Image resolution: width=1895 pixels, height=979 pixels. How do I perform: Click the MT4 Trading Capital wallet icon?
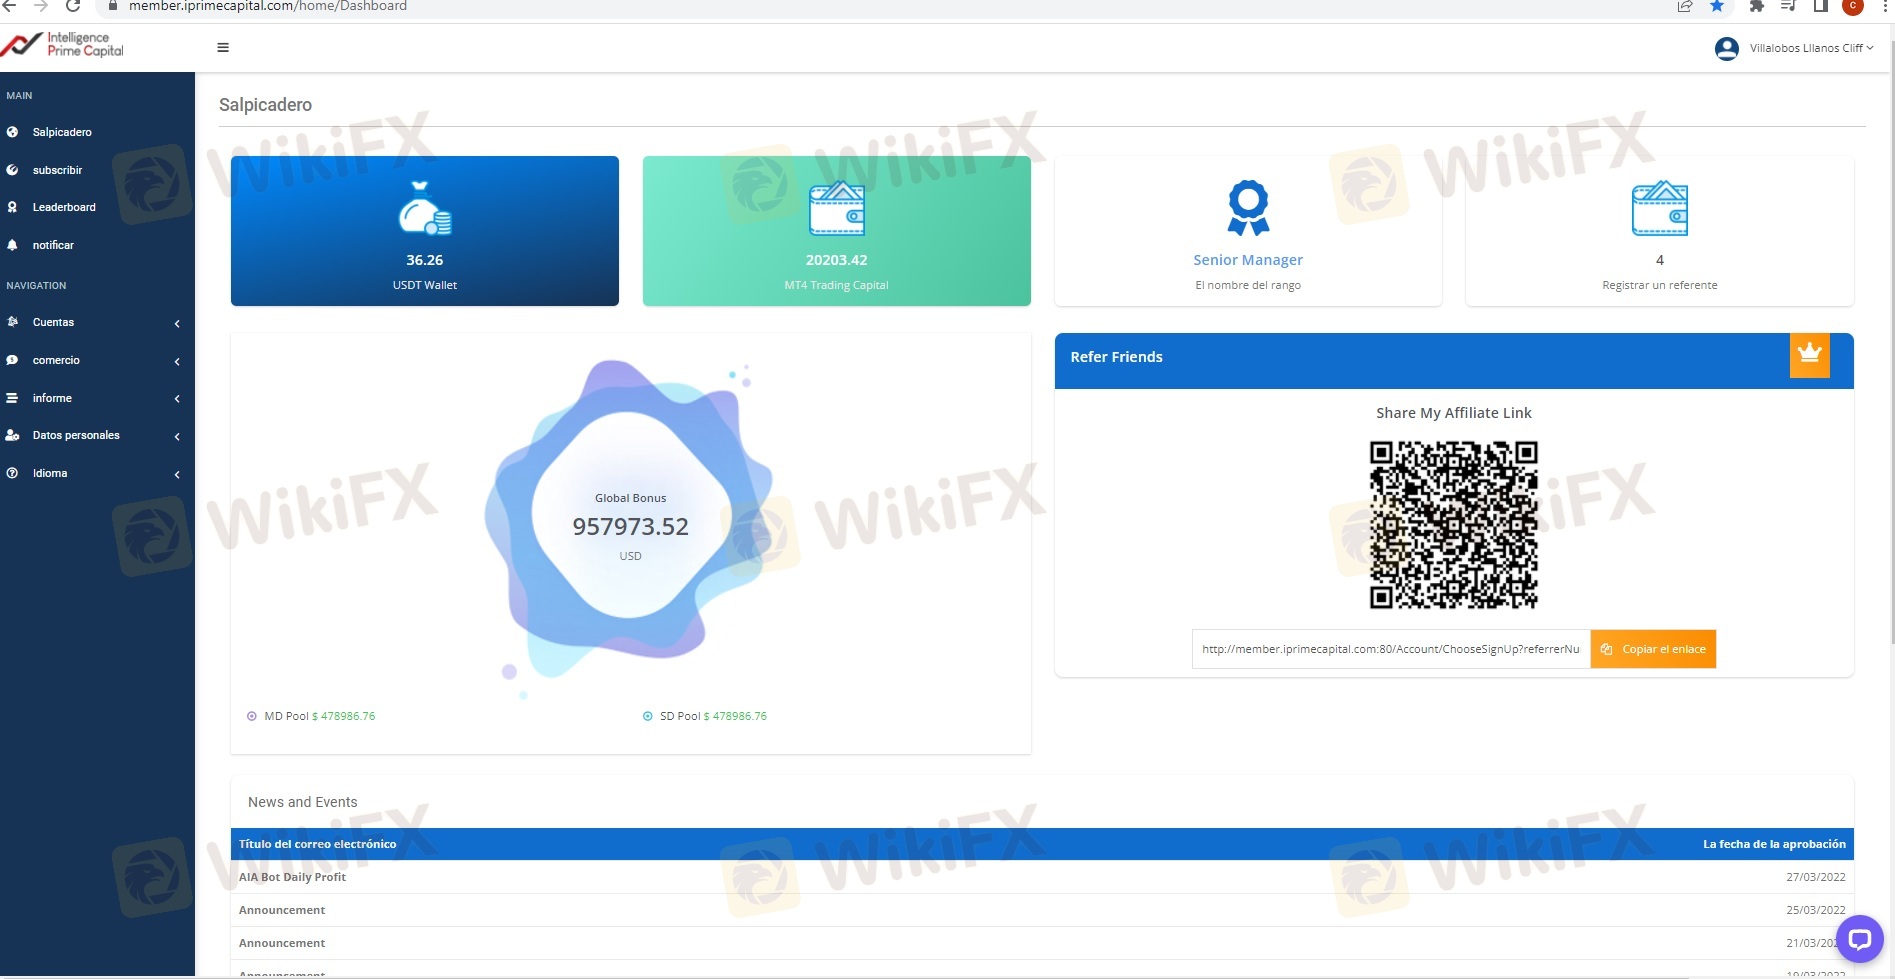tap(837, 208)
